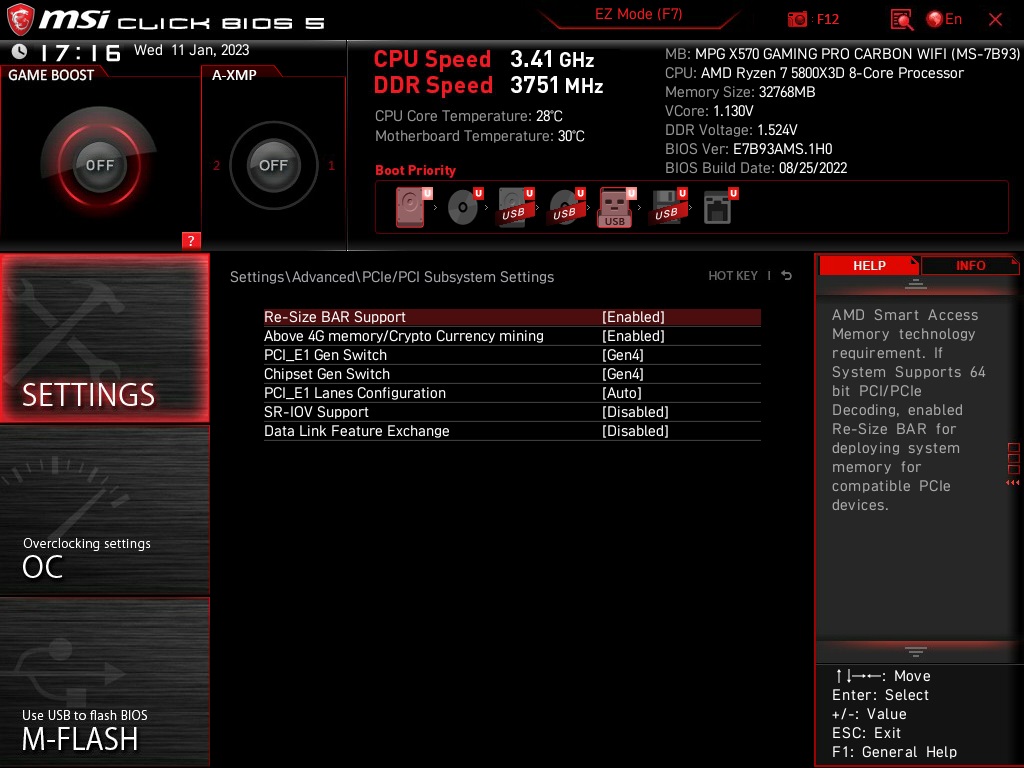Select A-XMP profile 1
Viewport: 1024px width, 768px height.
point(331,165)
